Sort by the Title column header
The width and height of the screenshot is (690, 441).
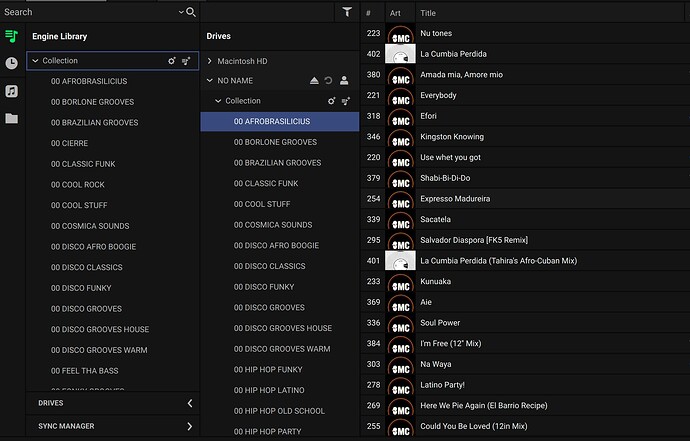[x=428, y=13]
